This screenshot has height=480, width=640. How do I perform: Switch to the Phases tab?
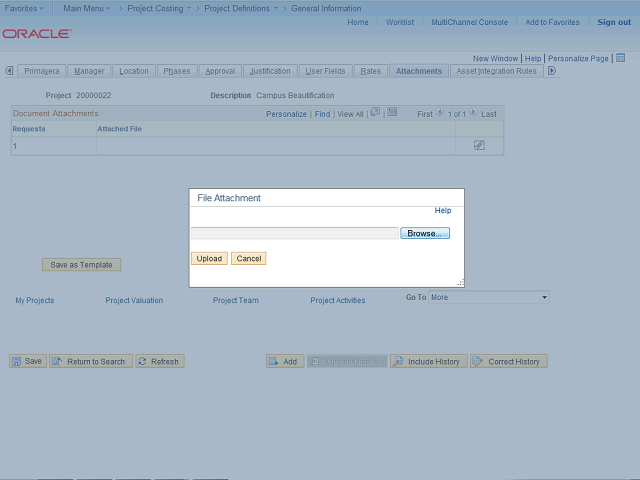[177, 71]
